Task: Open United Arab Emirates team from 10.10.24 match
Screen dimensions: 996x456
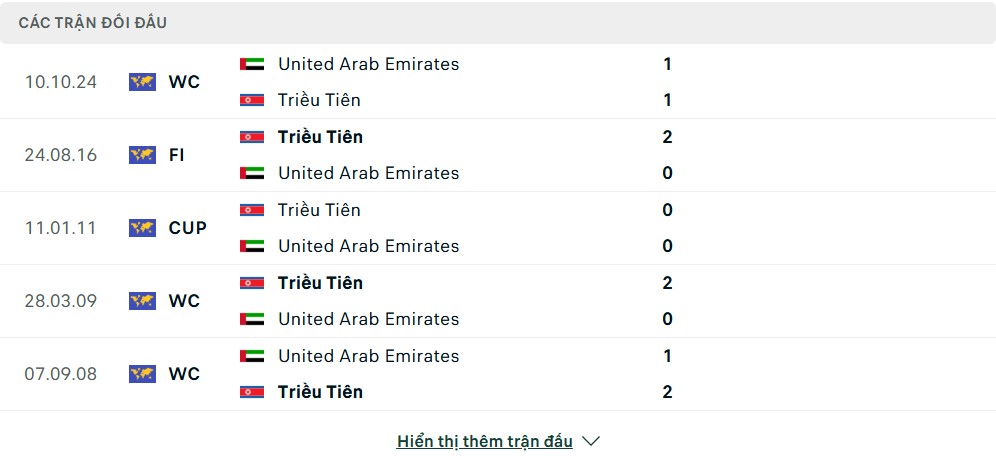Action: [x=368, y=64]
